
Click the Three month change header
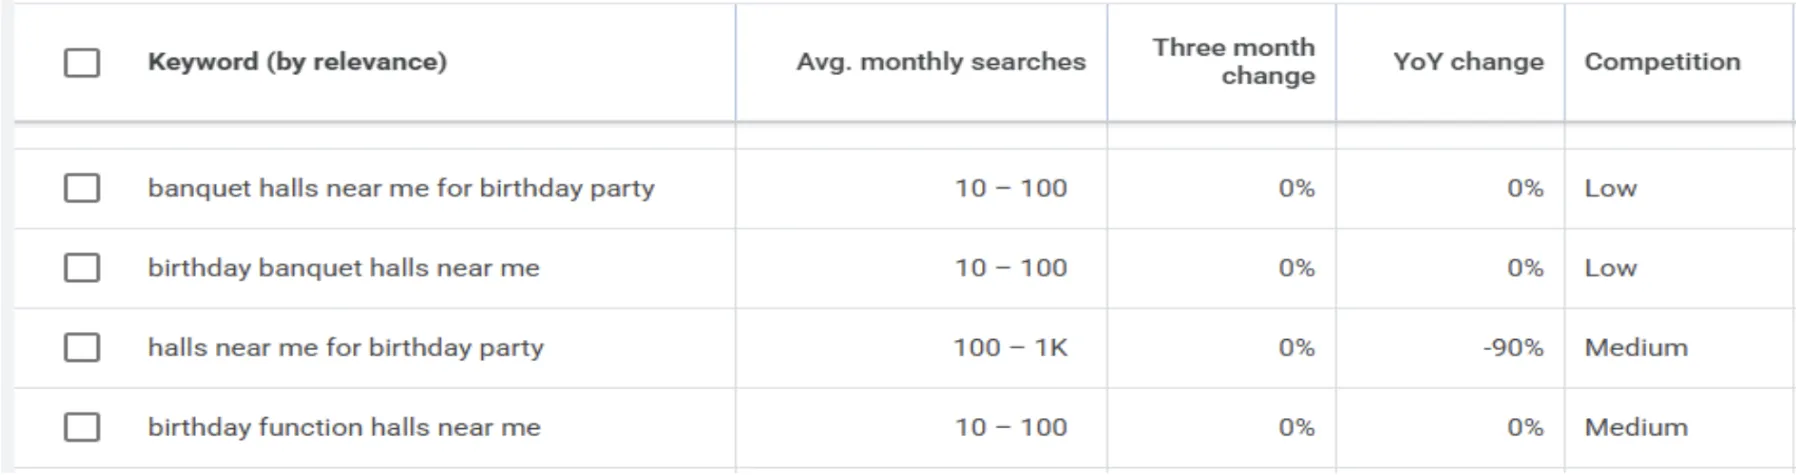[1234, 62]
